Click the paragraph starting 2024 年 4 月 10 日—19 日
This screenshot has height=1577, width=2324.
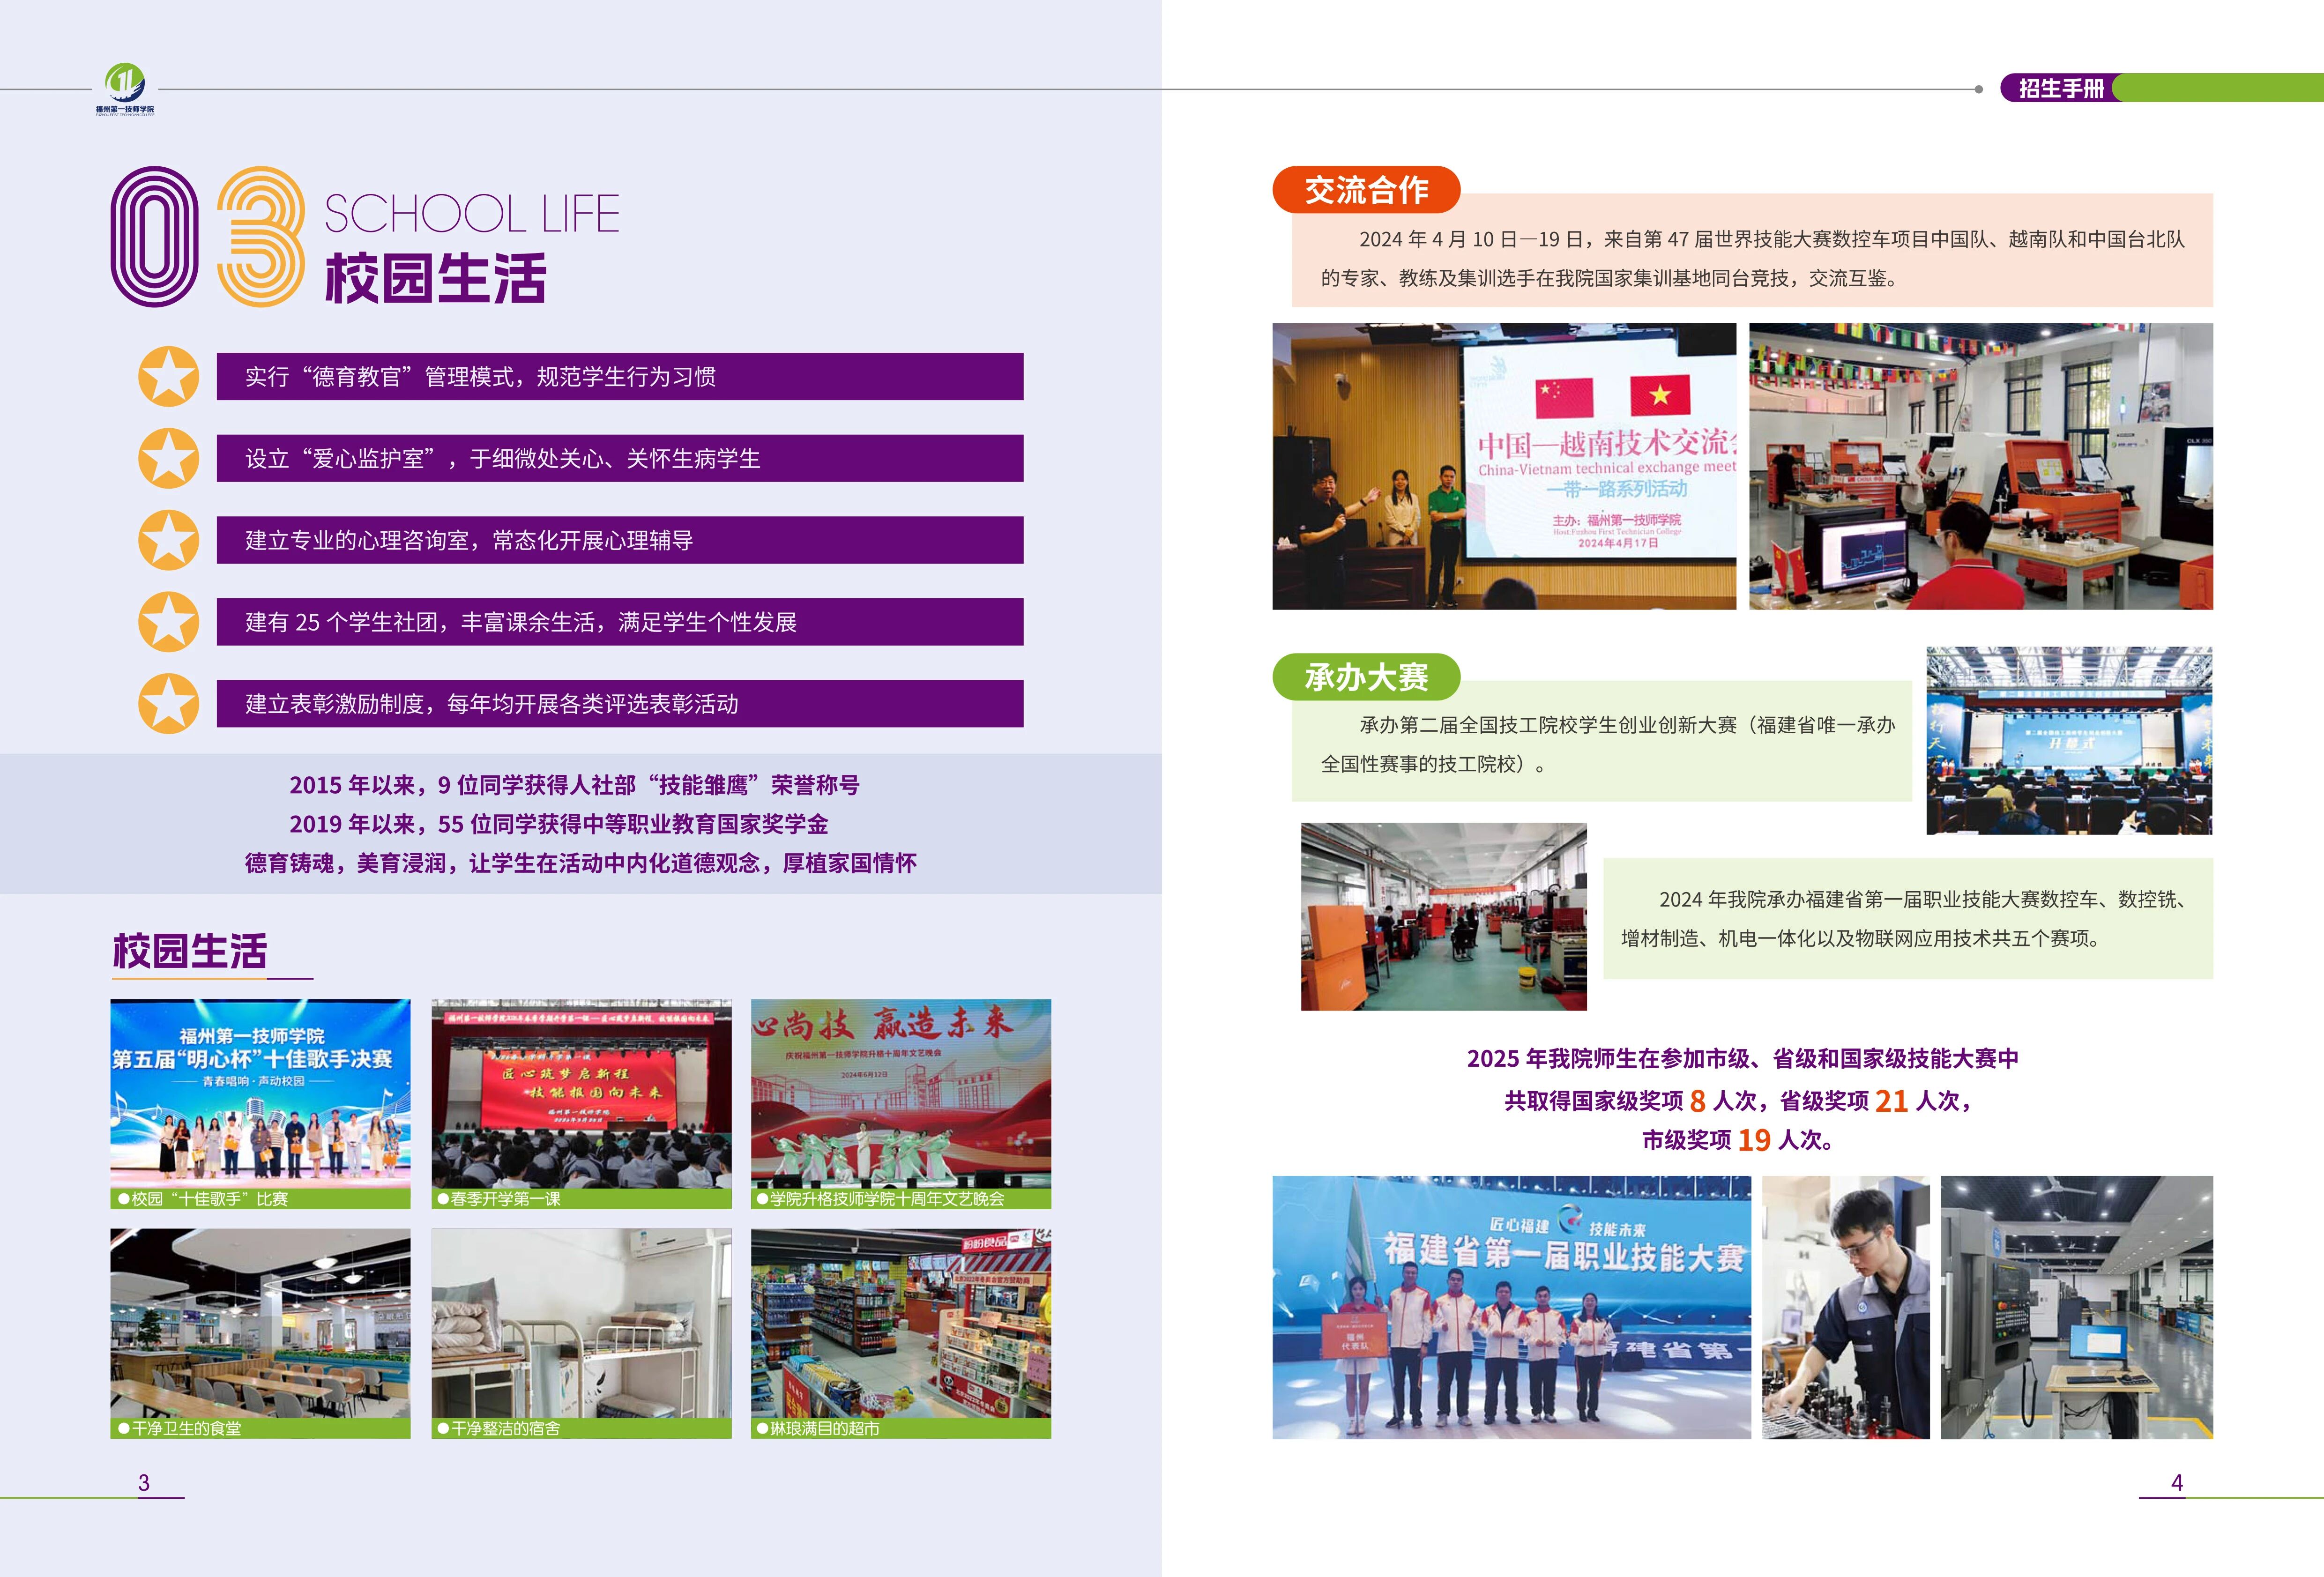click(x=1753, y=259)
